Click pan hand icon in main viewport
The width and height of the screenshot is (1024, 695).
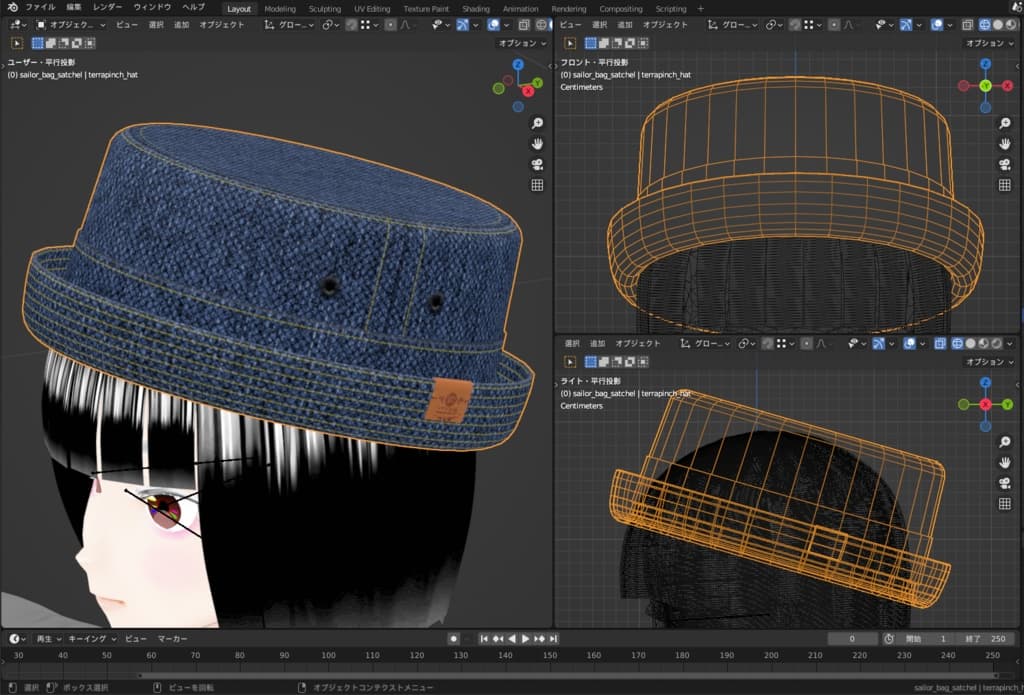click(x=537, y=144)
